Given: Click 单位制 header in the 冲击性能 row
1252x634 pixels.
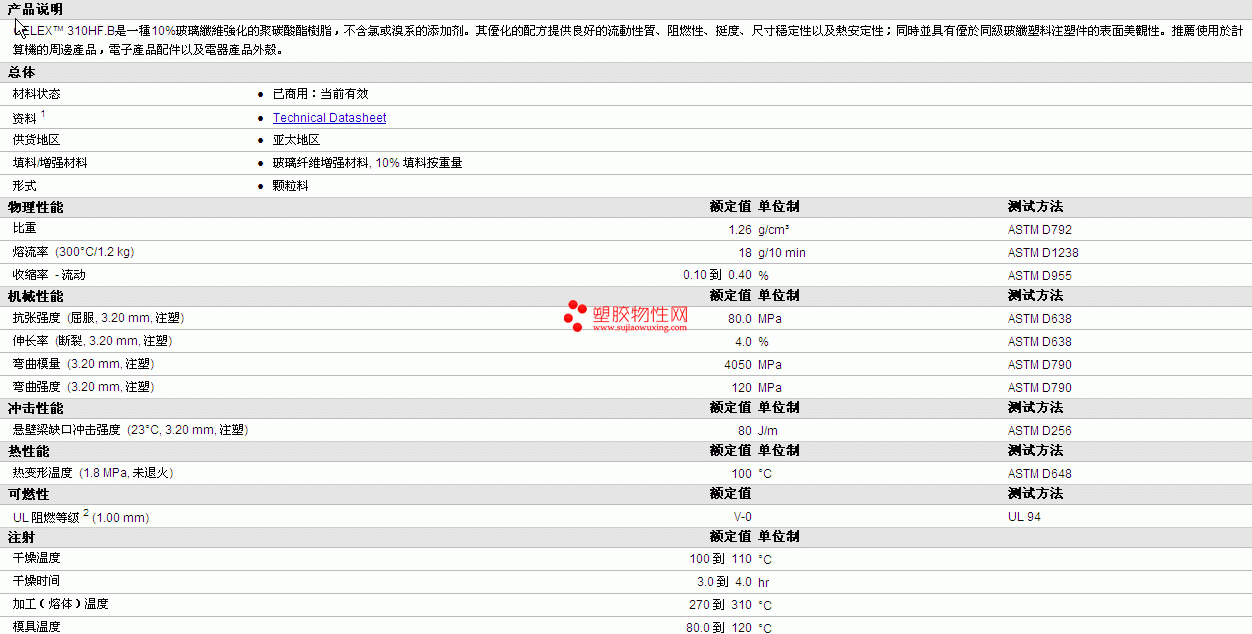Looking at the screenshot, I should pyautogui.click(x=778, y=408).
